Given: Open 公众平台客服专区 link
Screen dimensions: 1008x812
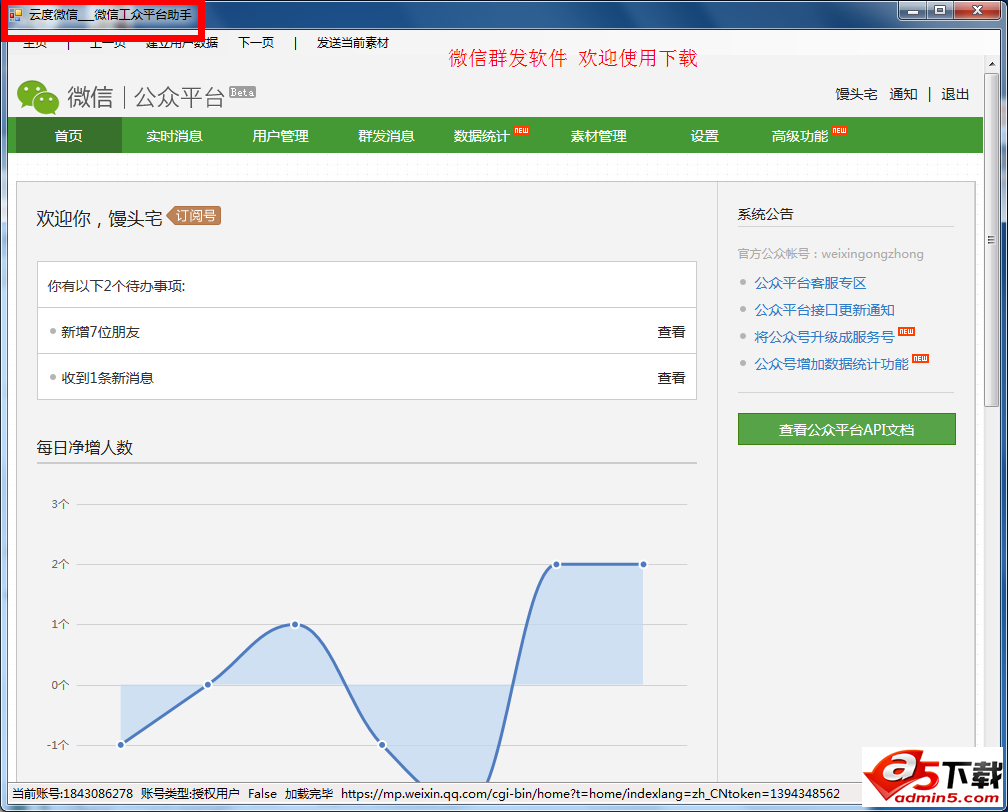Looking at the screenshot, I should click(810, 283).
